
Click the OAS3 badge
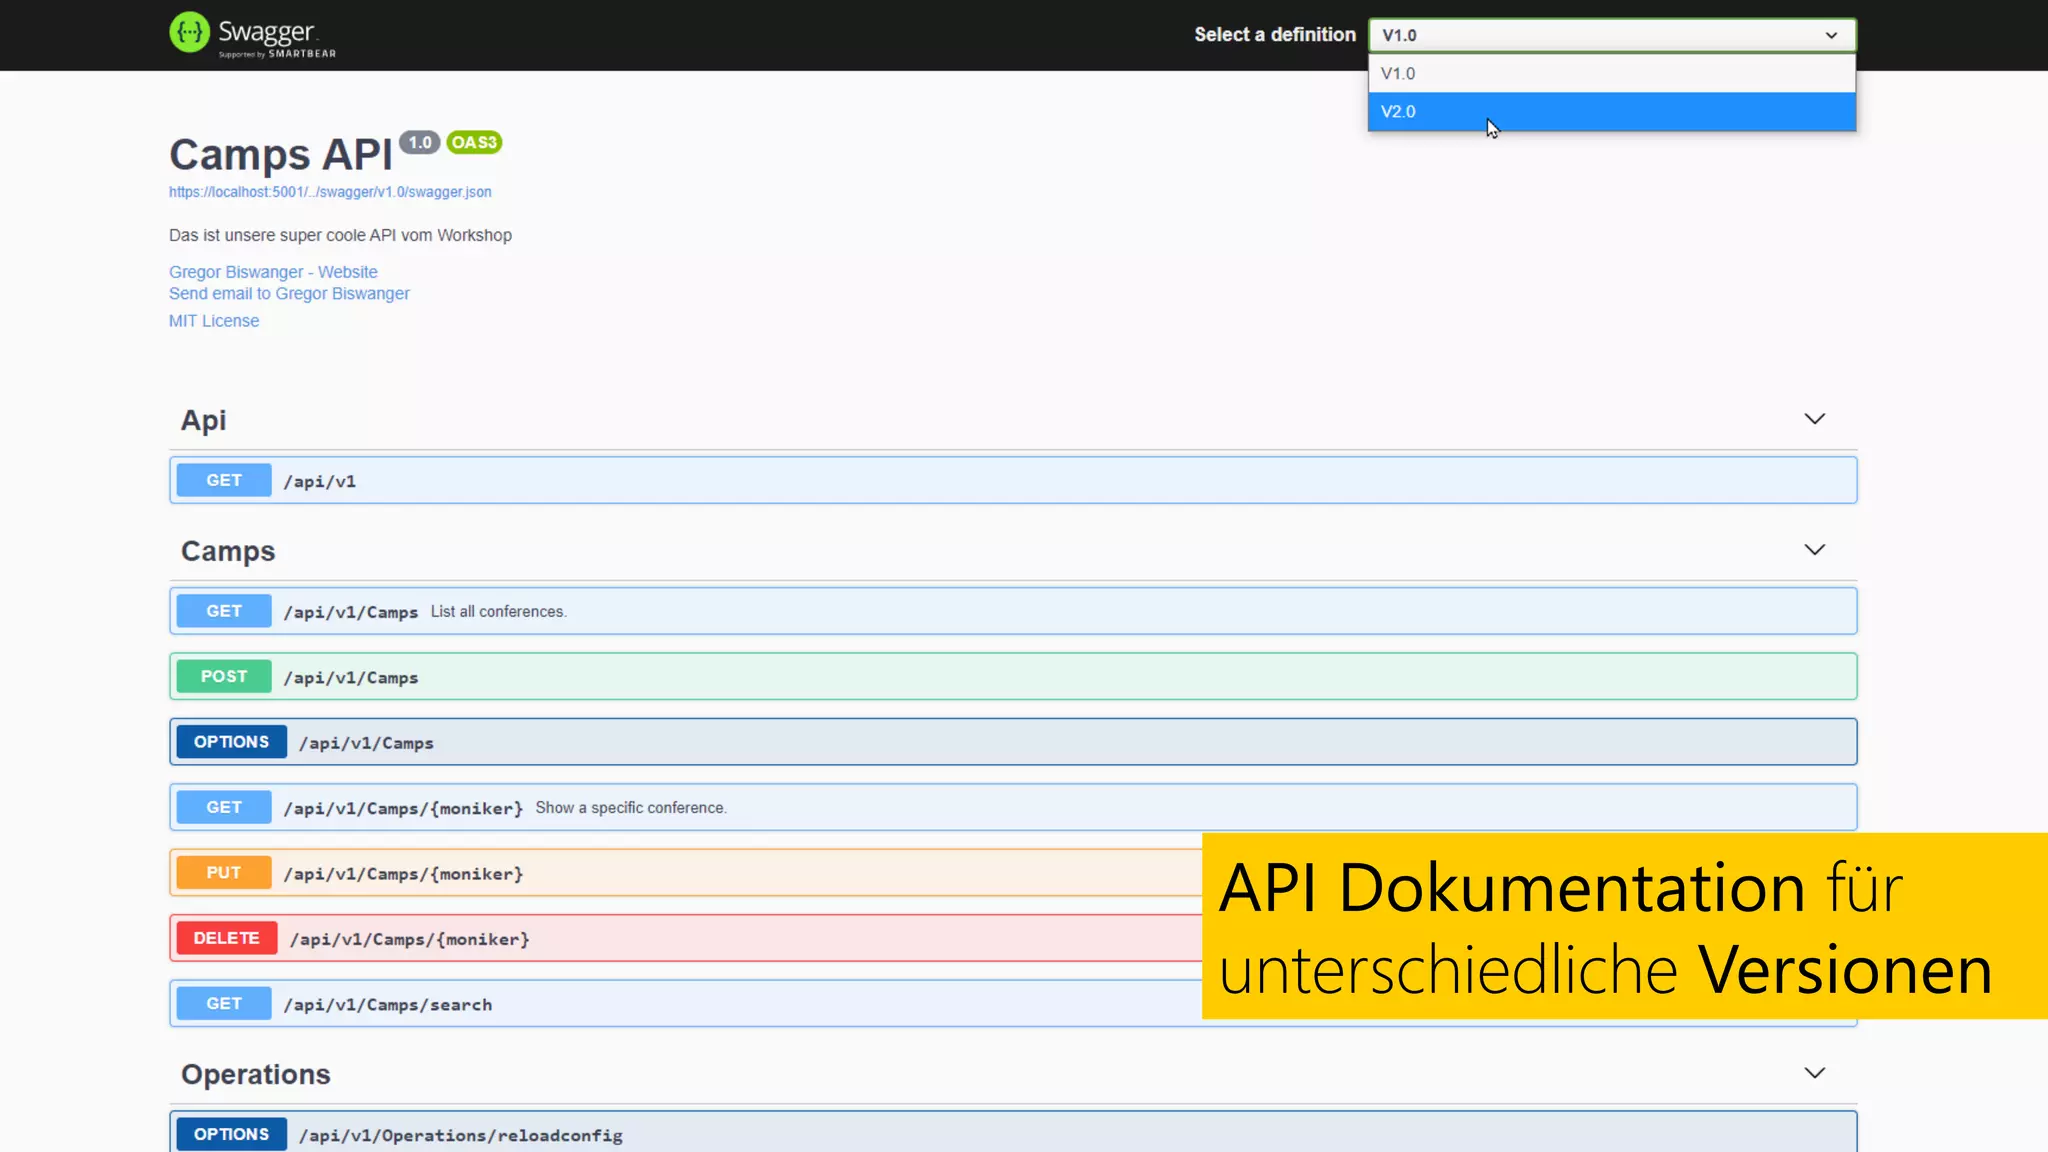coord(474,142)
